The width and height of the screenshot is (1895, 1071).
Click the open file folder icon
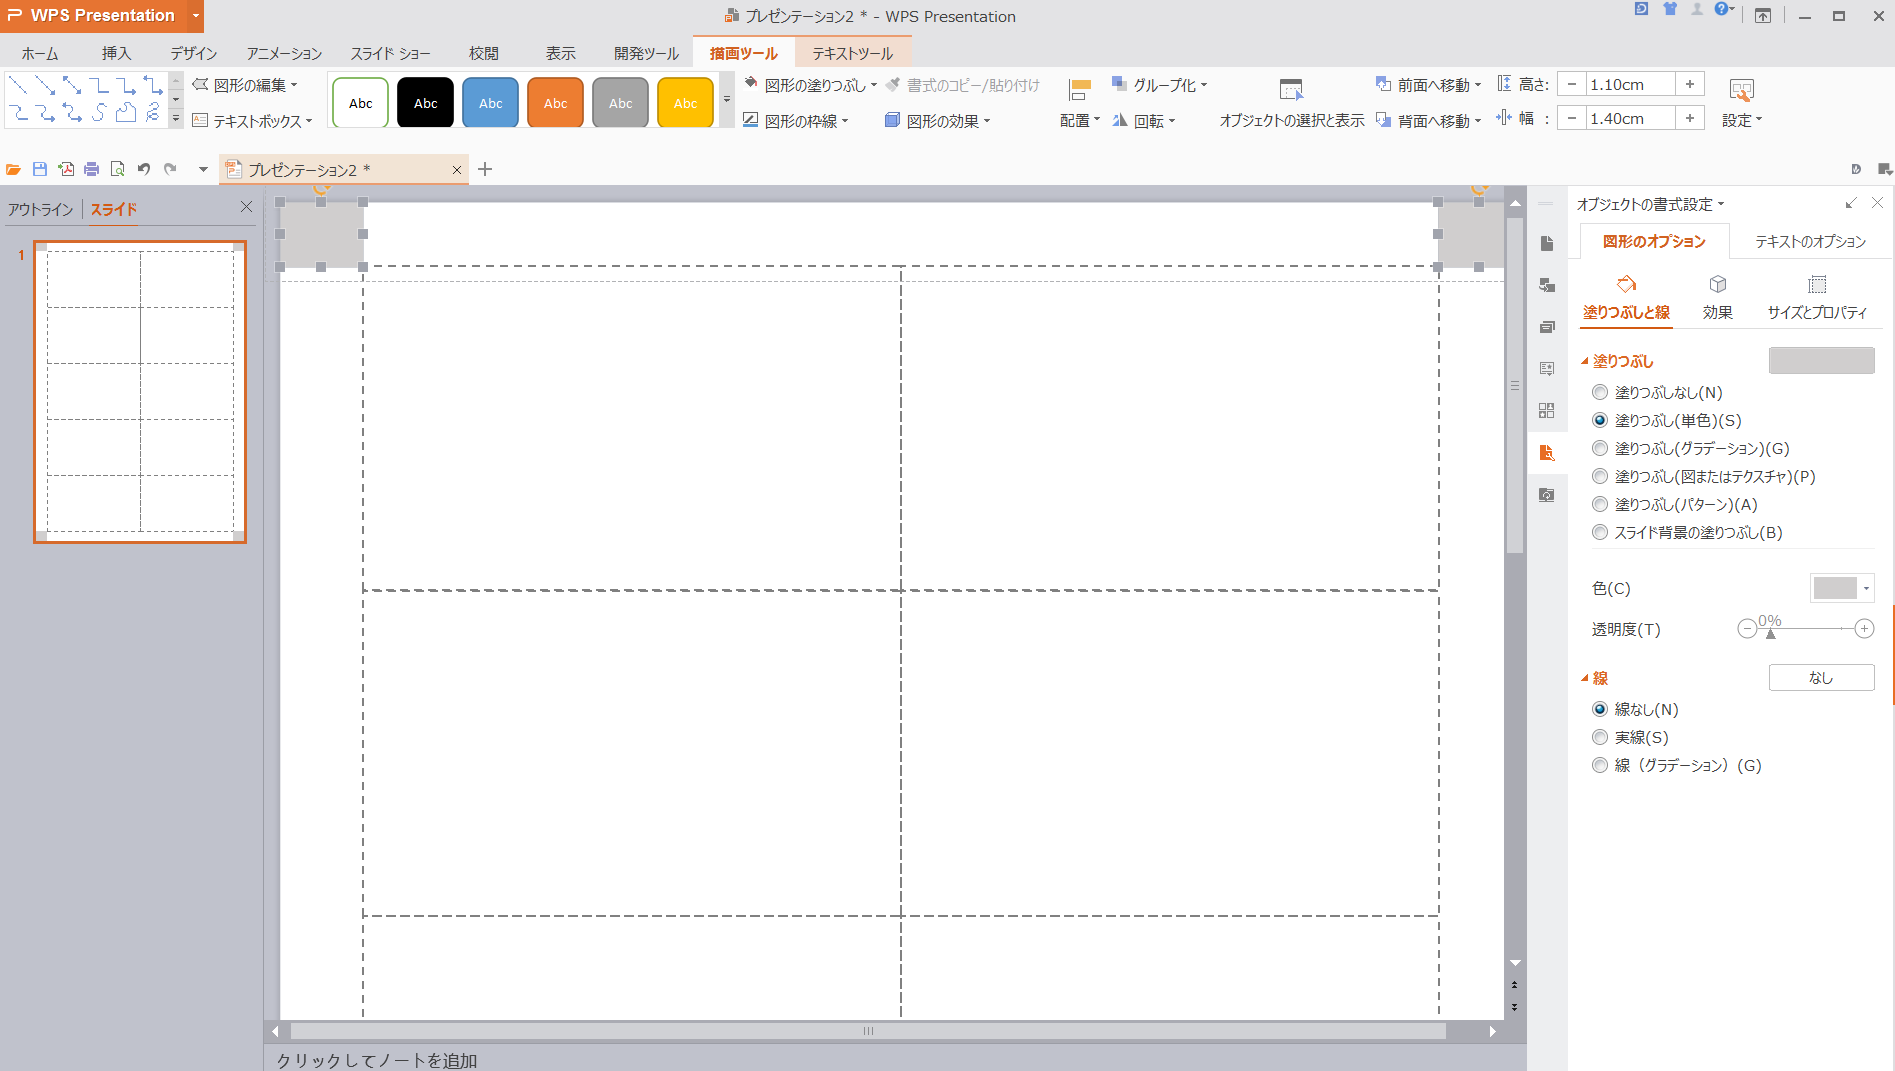[13, 170]
